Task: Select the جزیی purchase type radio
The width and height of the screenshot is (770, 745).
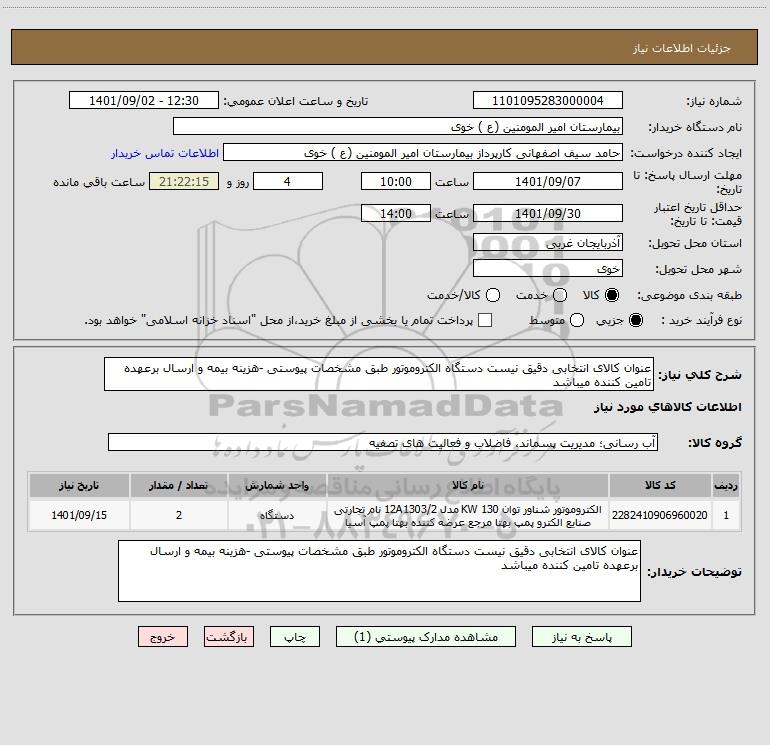Action: [635, 320]
